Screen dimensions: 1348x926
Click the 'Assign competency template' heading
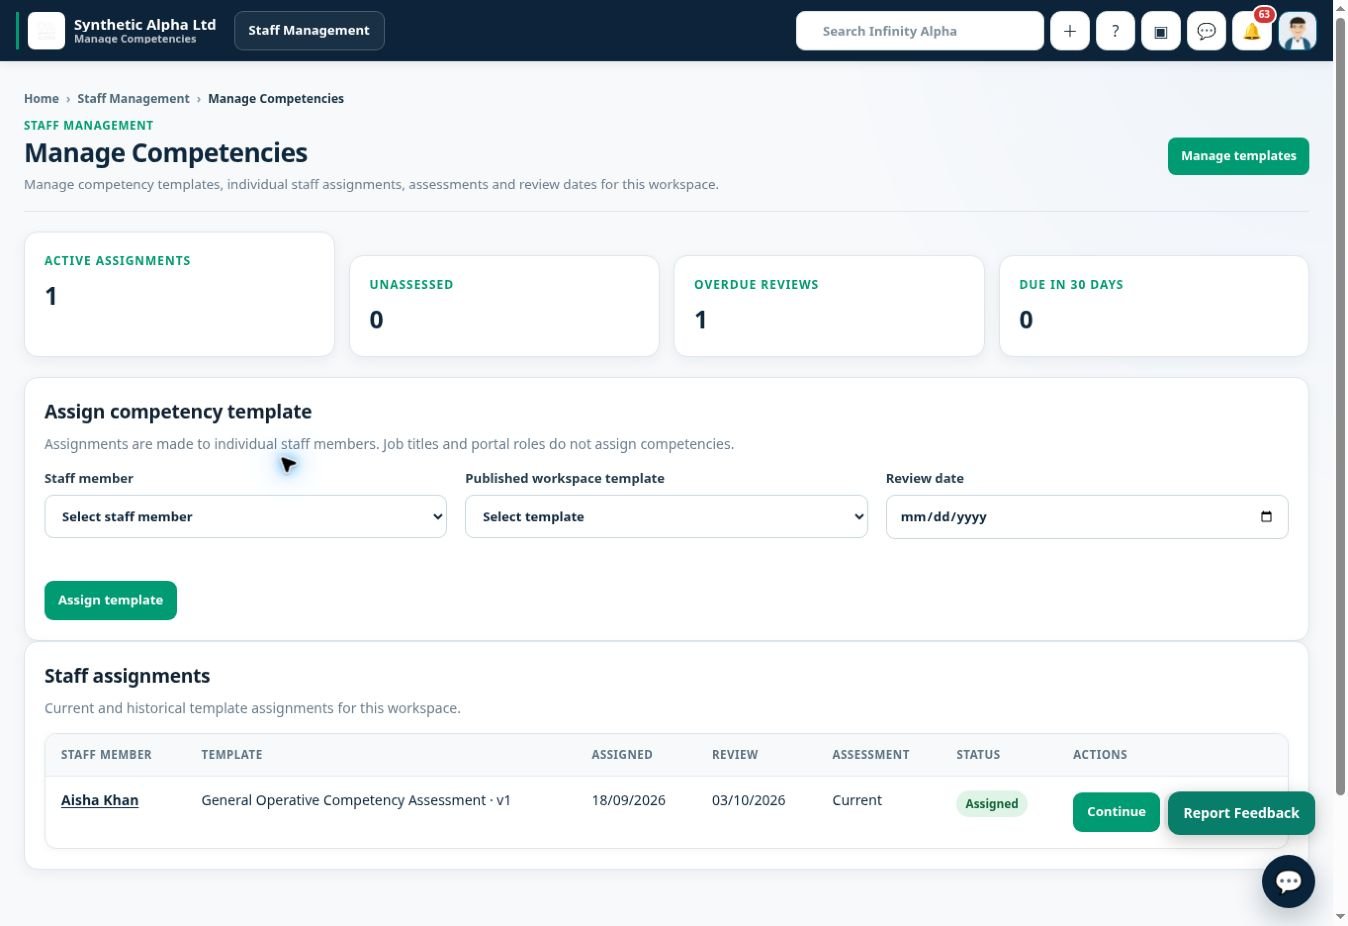click(178, 412)
